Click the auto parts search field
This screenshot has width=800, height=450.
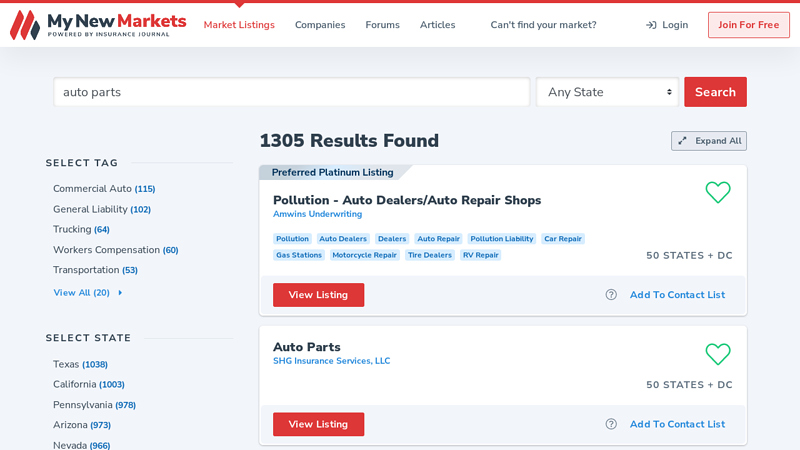click(x=291, y=92)
